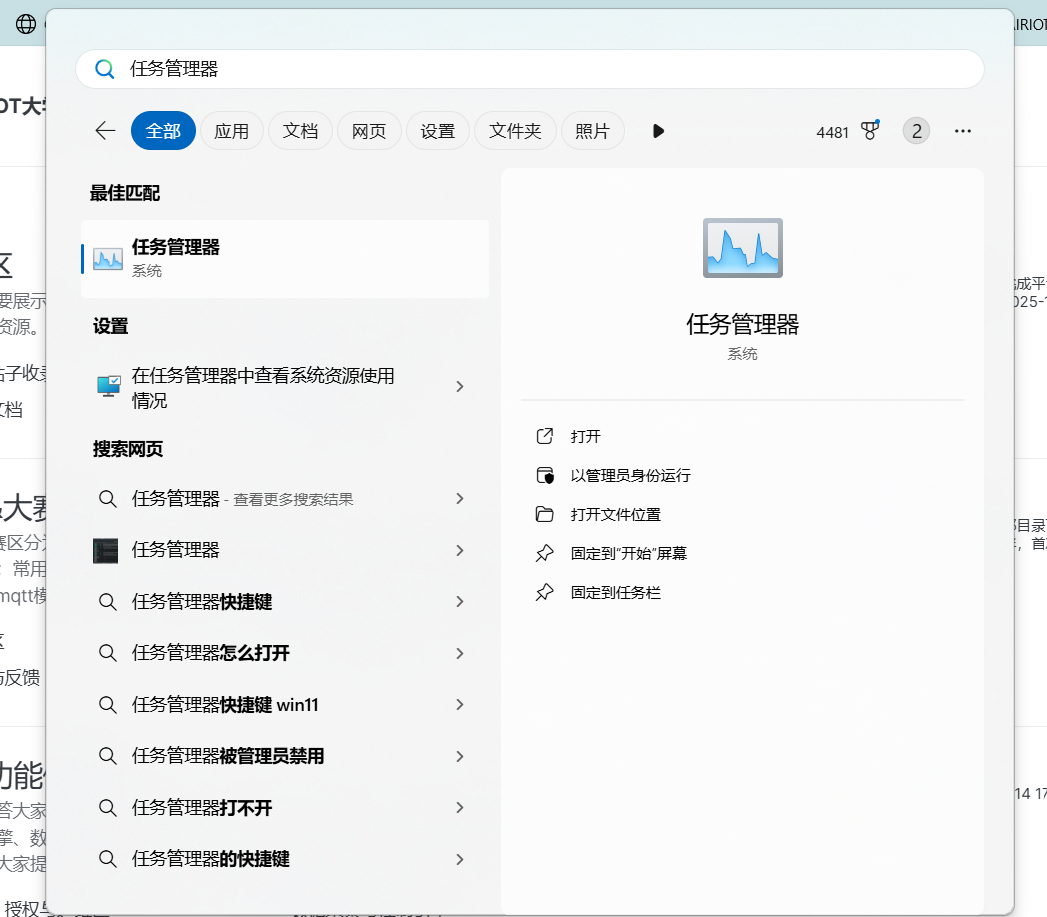
Task: Click the back arrow in search panel
Action: [105, 131]
